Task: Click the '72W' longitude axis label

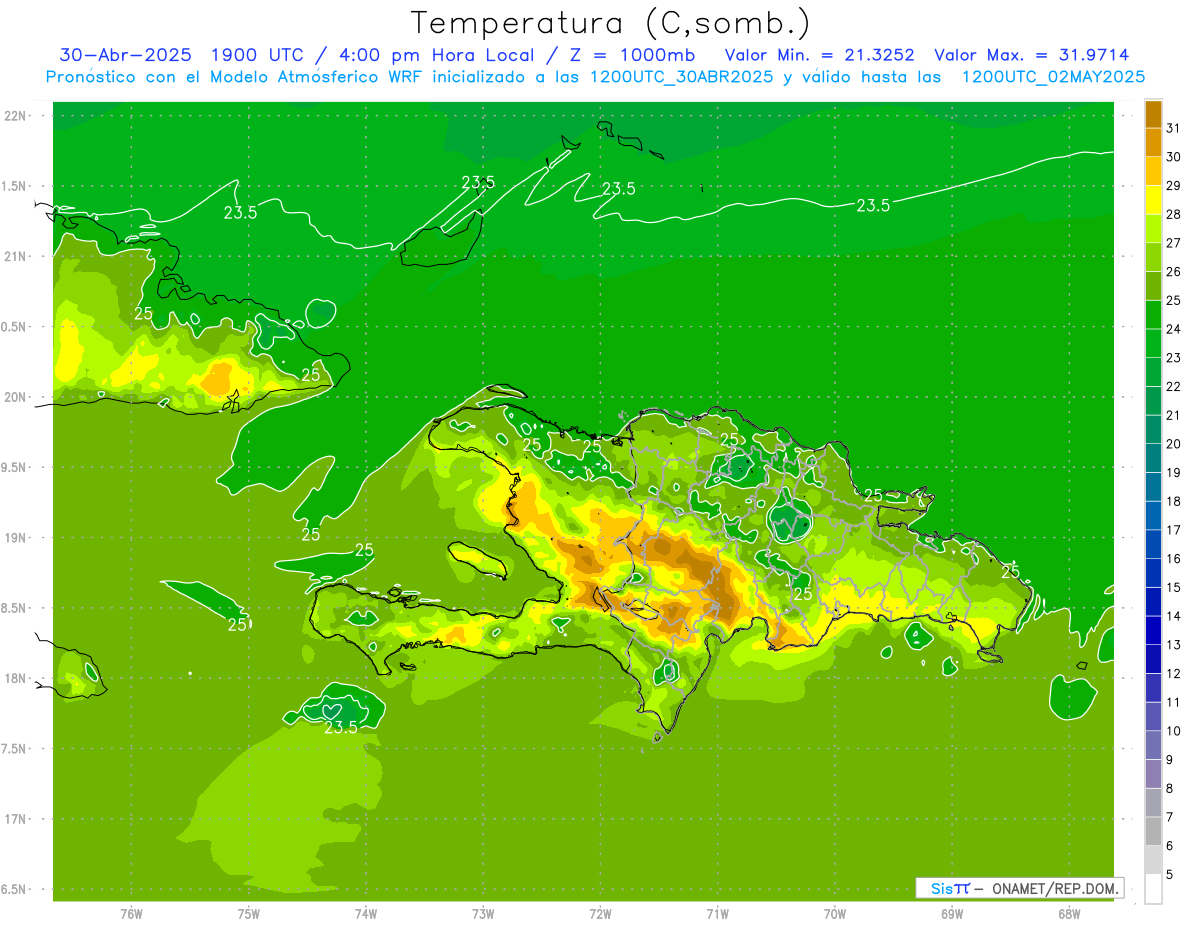Action: tap(600, 913)
